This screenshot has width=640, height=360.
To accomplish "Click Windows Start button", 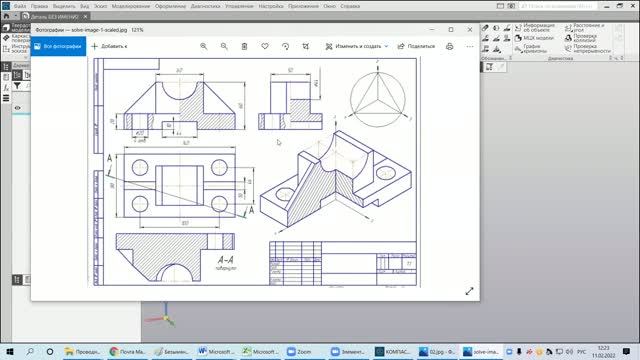I will tap(10, 351).
